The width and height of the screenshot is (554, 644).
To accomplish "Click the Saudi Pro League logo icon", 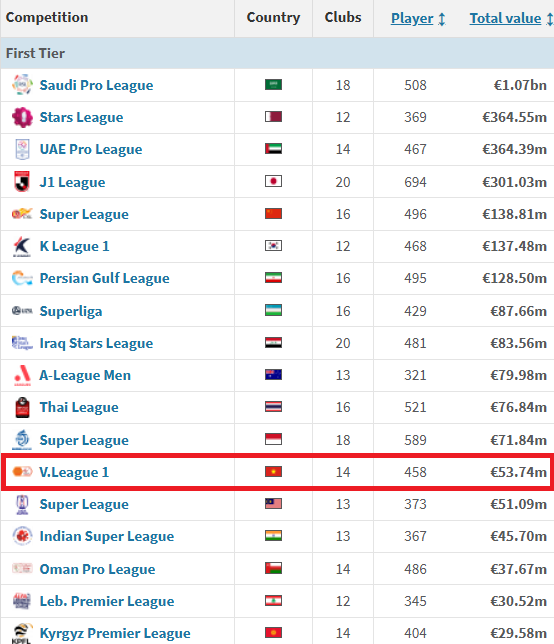I will tap(22, 85).
